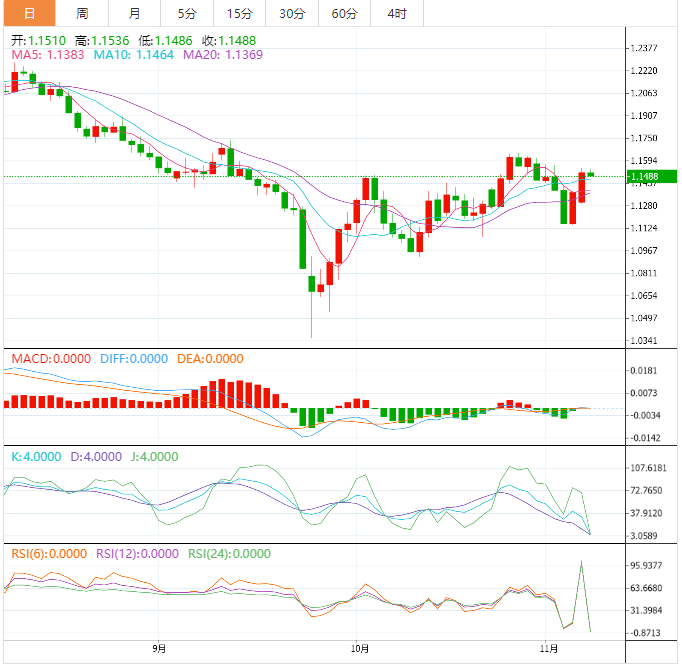Choose the 4时 timeframe tab

(x=397, y=13)
